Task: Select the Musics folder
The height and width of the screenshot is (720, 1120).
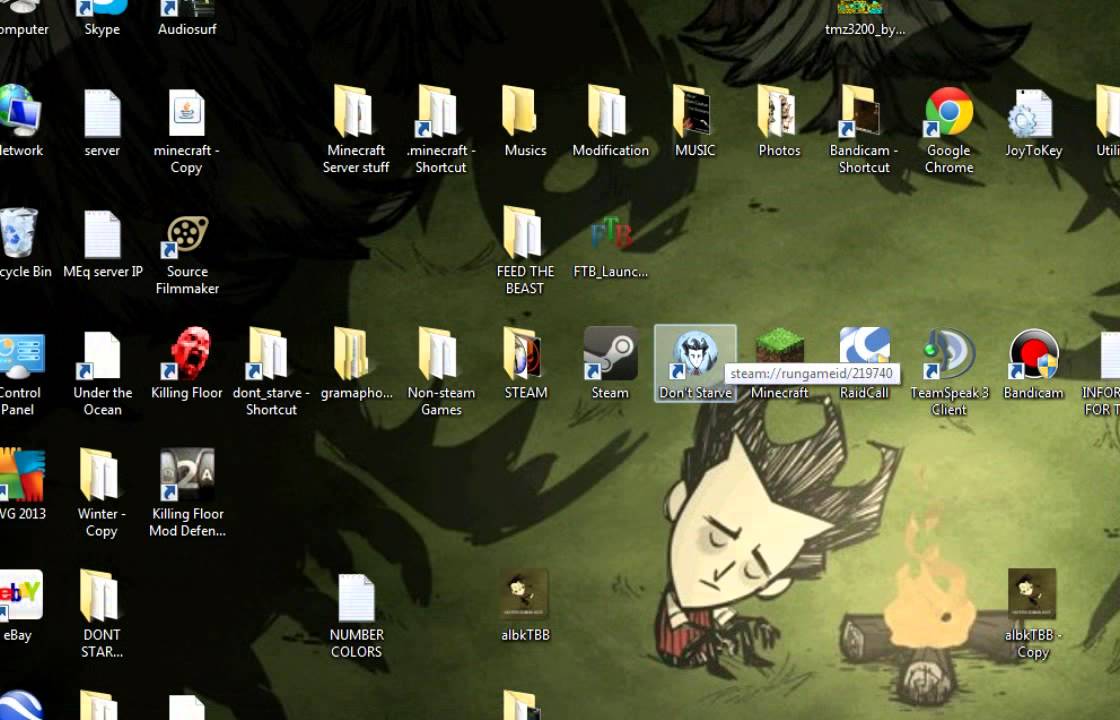Action: pos(525,121)
